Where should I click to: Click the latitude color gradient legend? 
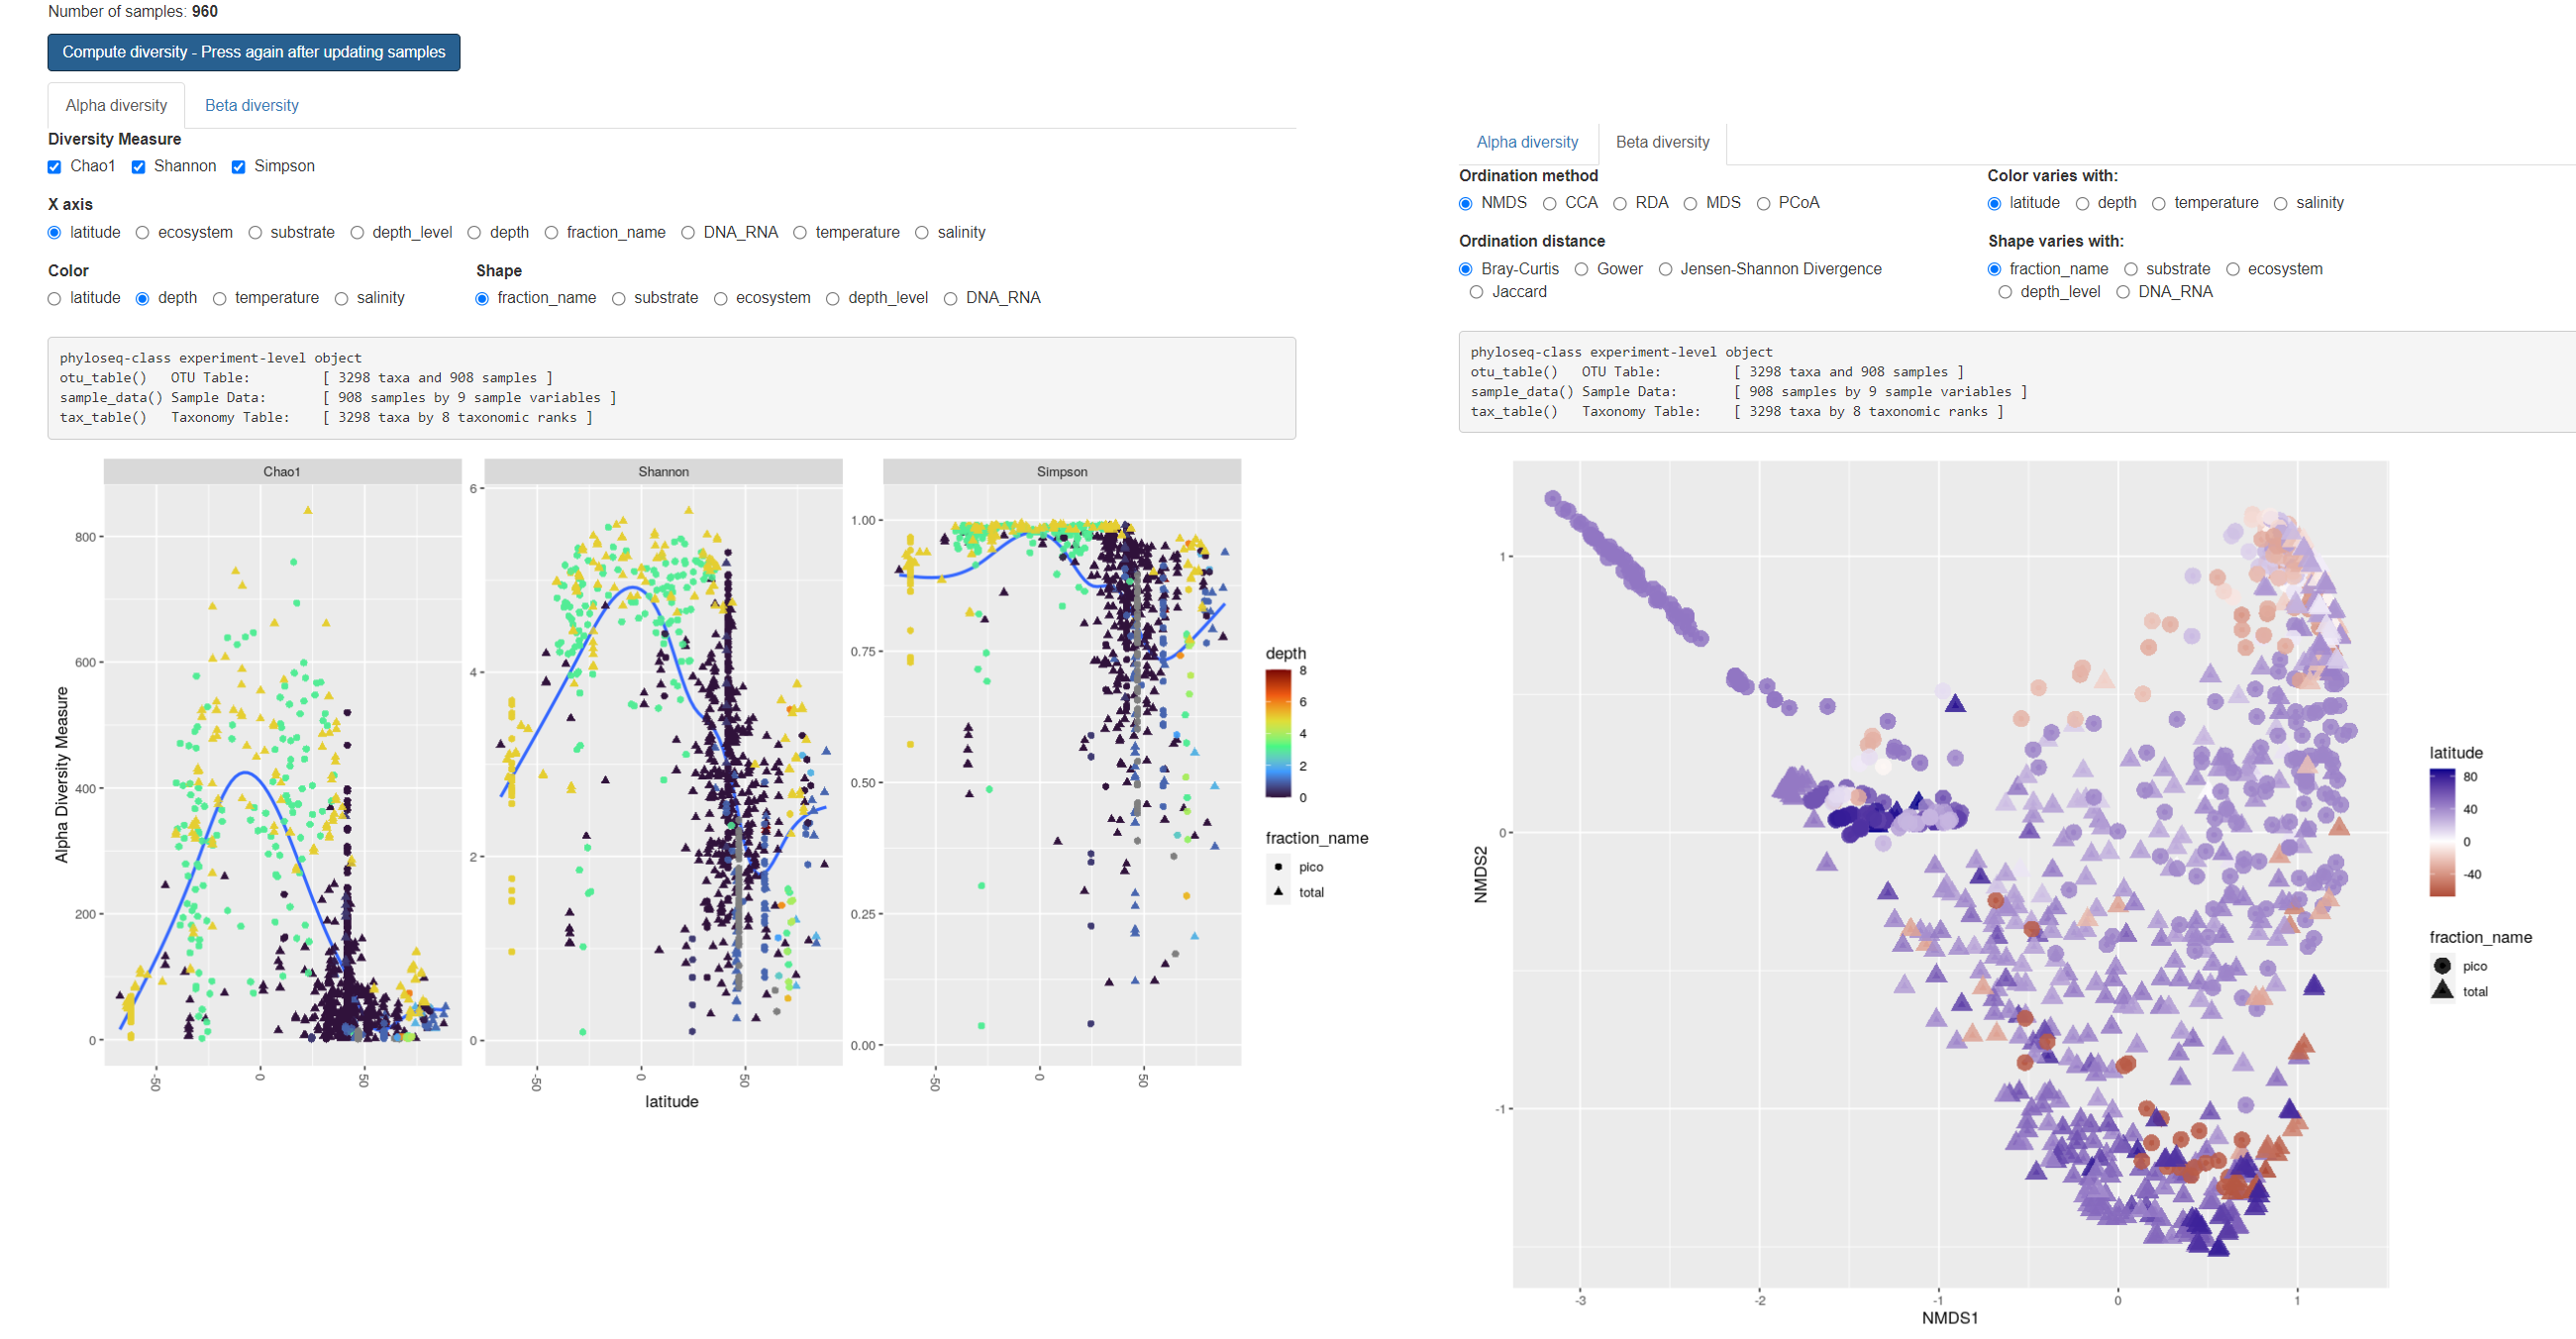coord(2441,832)
